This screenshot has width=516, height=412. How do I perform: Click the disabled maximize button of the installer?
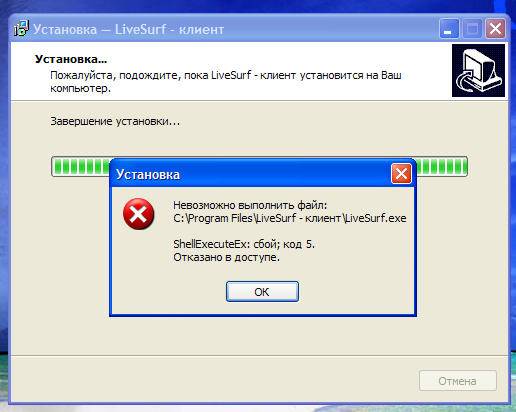pyautogui.click(x=472, y=29)
